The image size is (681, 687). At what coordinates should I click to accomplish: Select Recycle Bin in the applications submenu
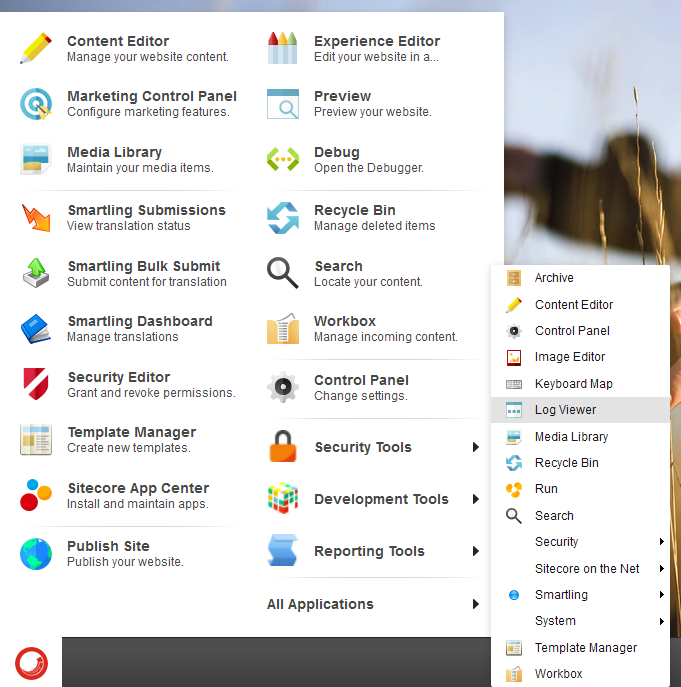(581, 463)
